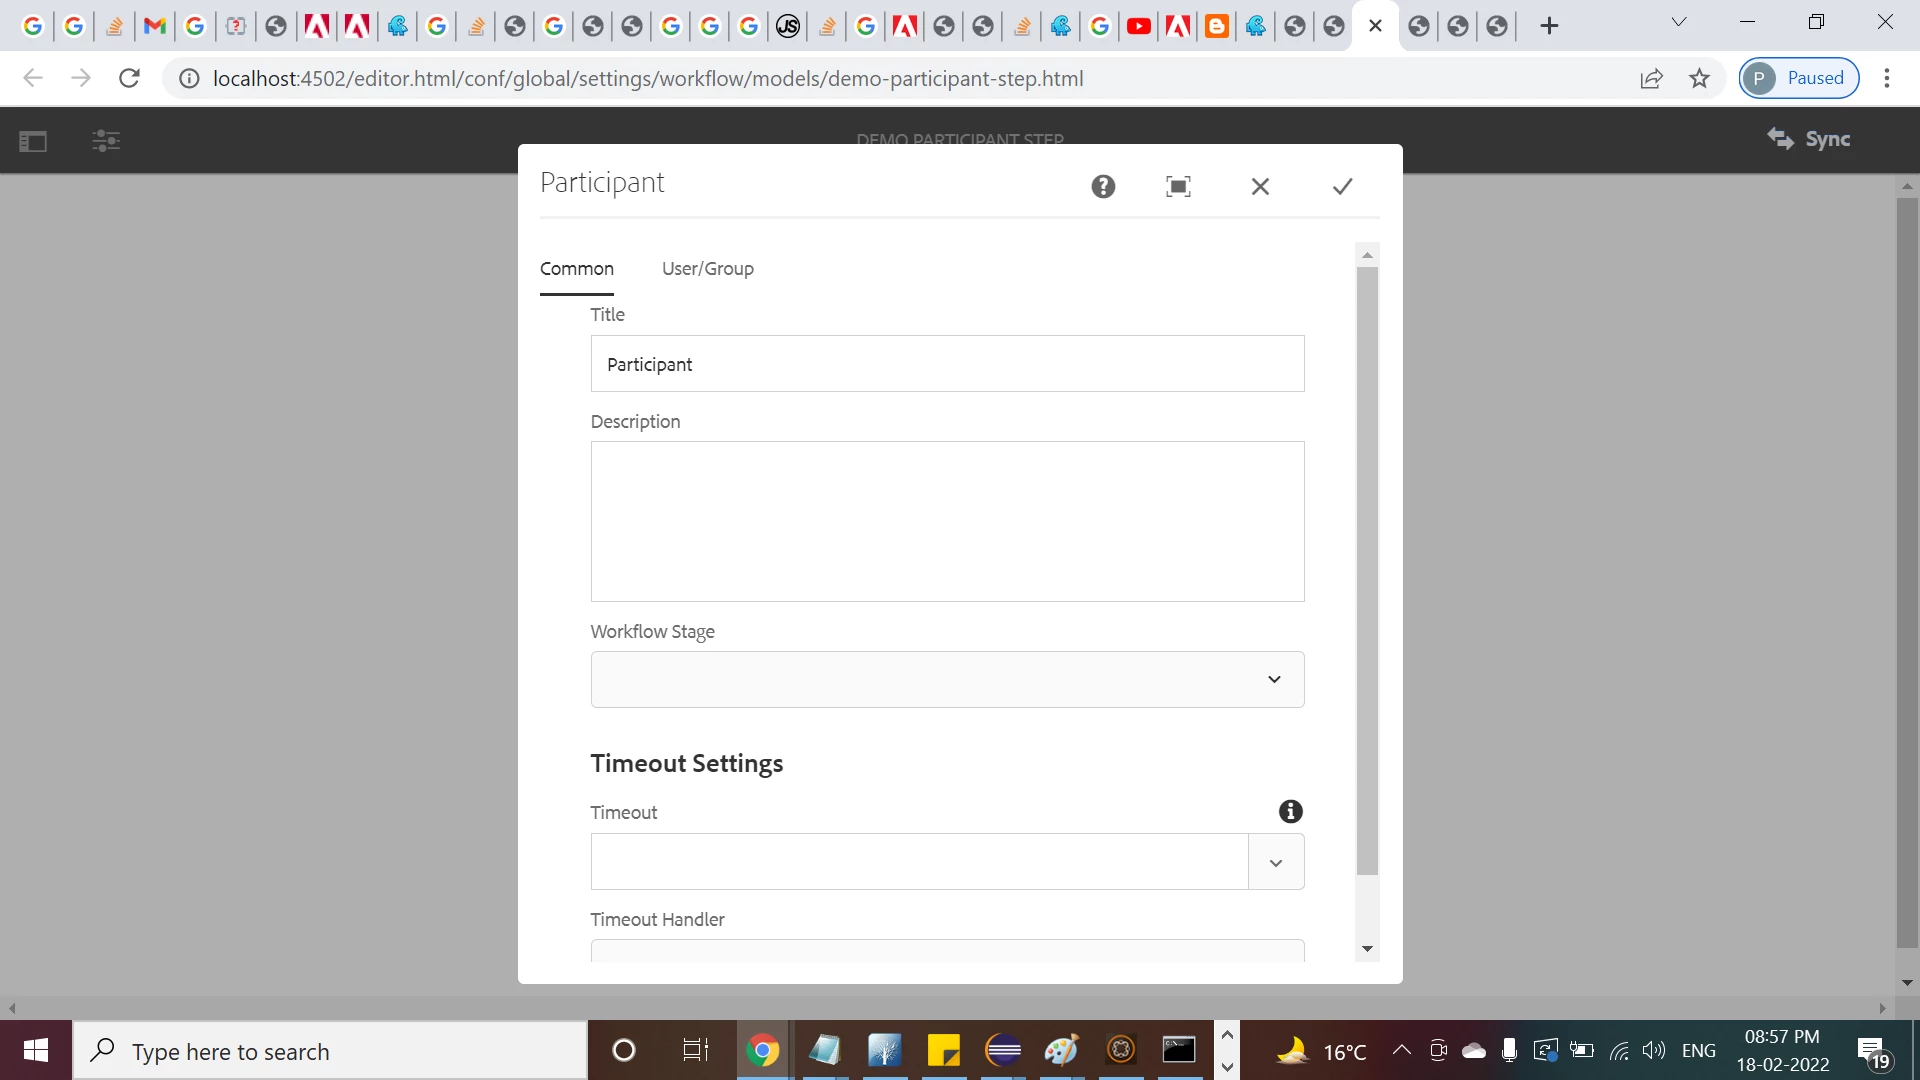Open the Workflow Stage dropdown
This screenshot has width=1920, height=1080.
click(x=947, y=679)
